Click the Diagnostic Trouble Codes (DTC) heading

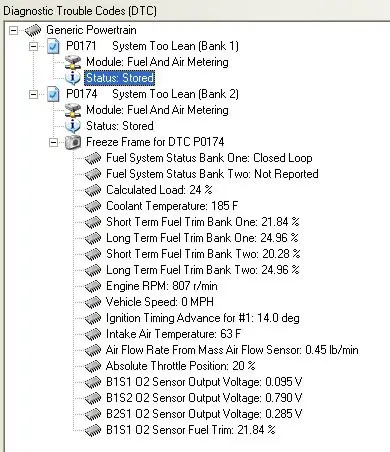click(80, 11)
